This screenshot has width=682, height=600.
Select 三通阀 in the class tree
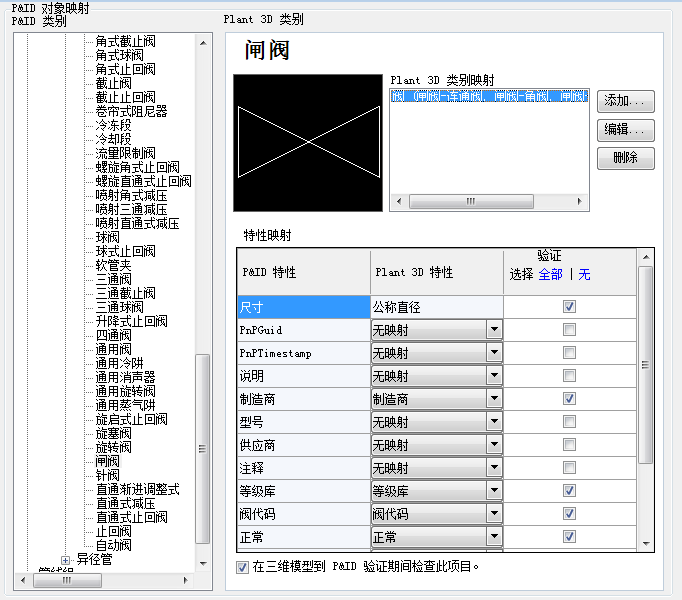(113, 279)
